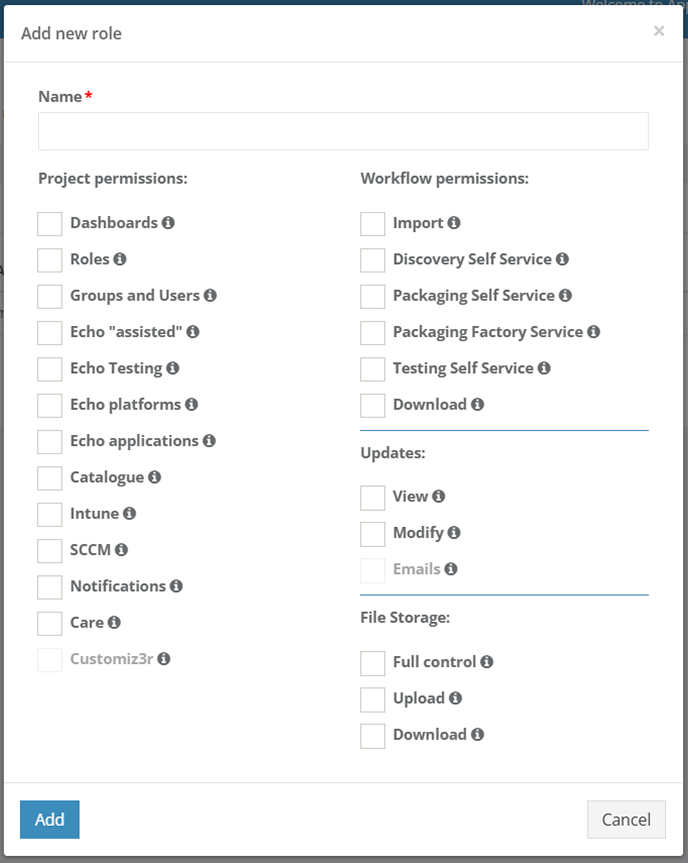The width and height of the screenshot is (688, 863).
Task: Click the Cancel button
Action: tap(626, 820)
